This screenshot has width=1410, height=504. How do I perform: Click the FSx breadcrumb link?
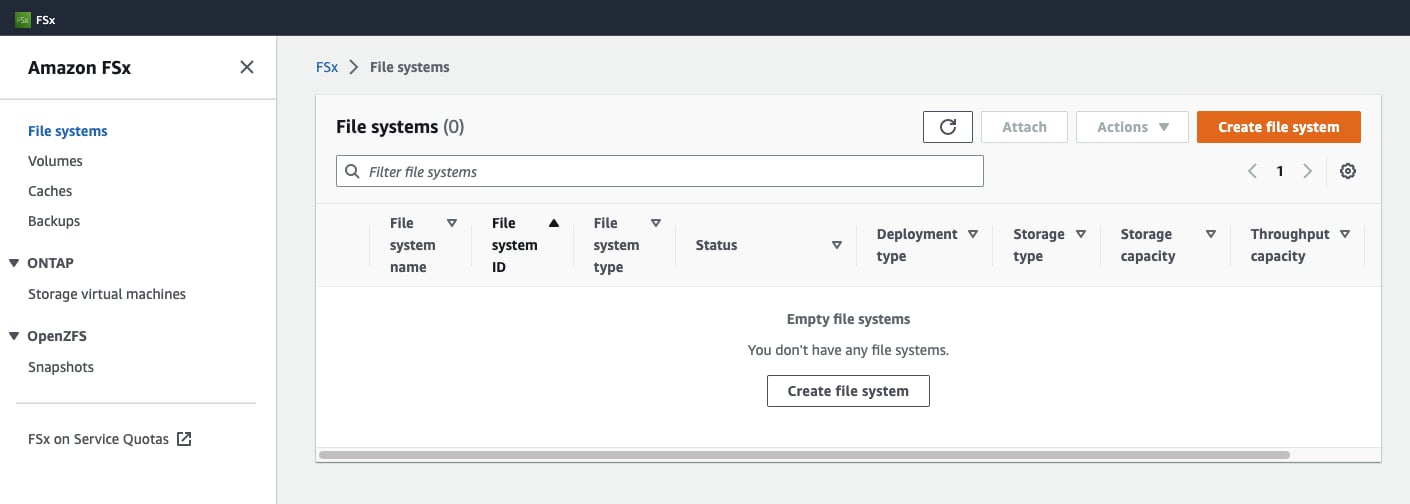(327, 67)
